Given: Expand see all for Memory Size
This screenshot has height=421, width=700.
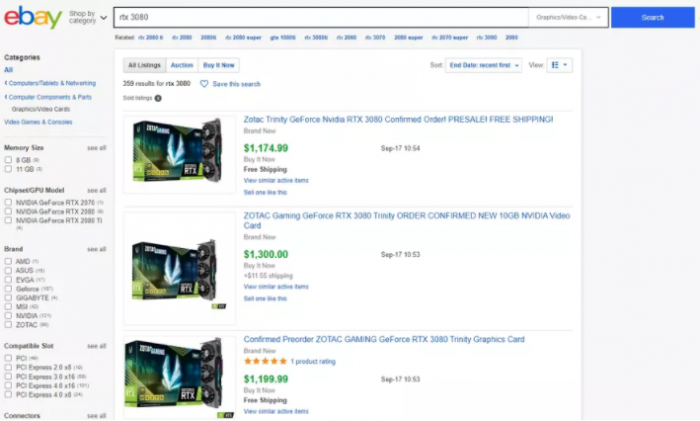Looking at the screenshot, I should click(x=96, y=148).
